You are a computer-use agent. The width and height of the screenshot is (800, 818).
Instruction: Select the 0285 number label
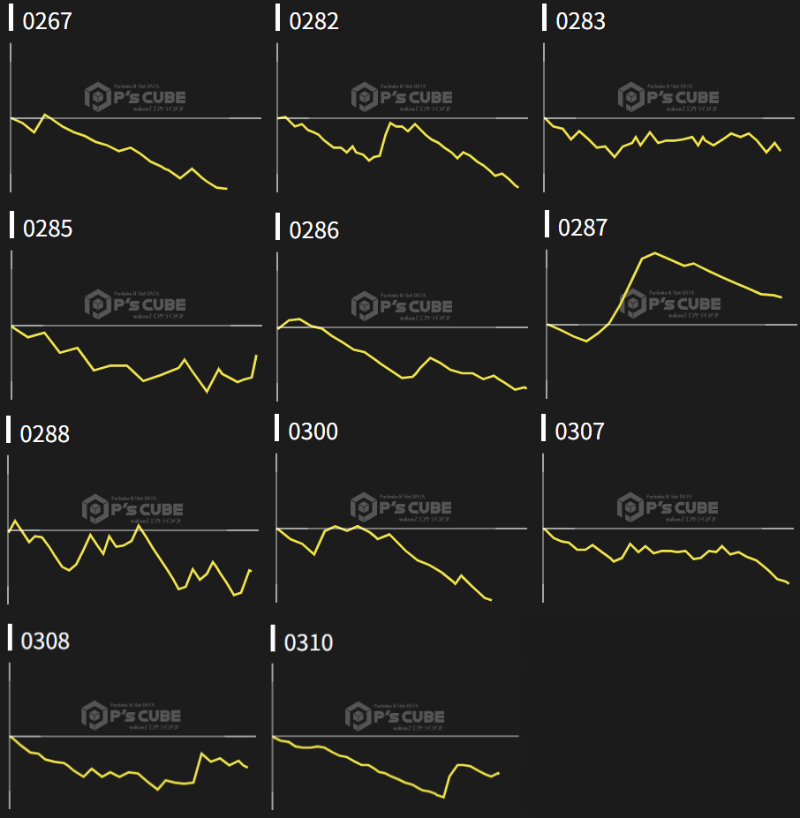click(x=47, y=228)
